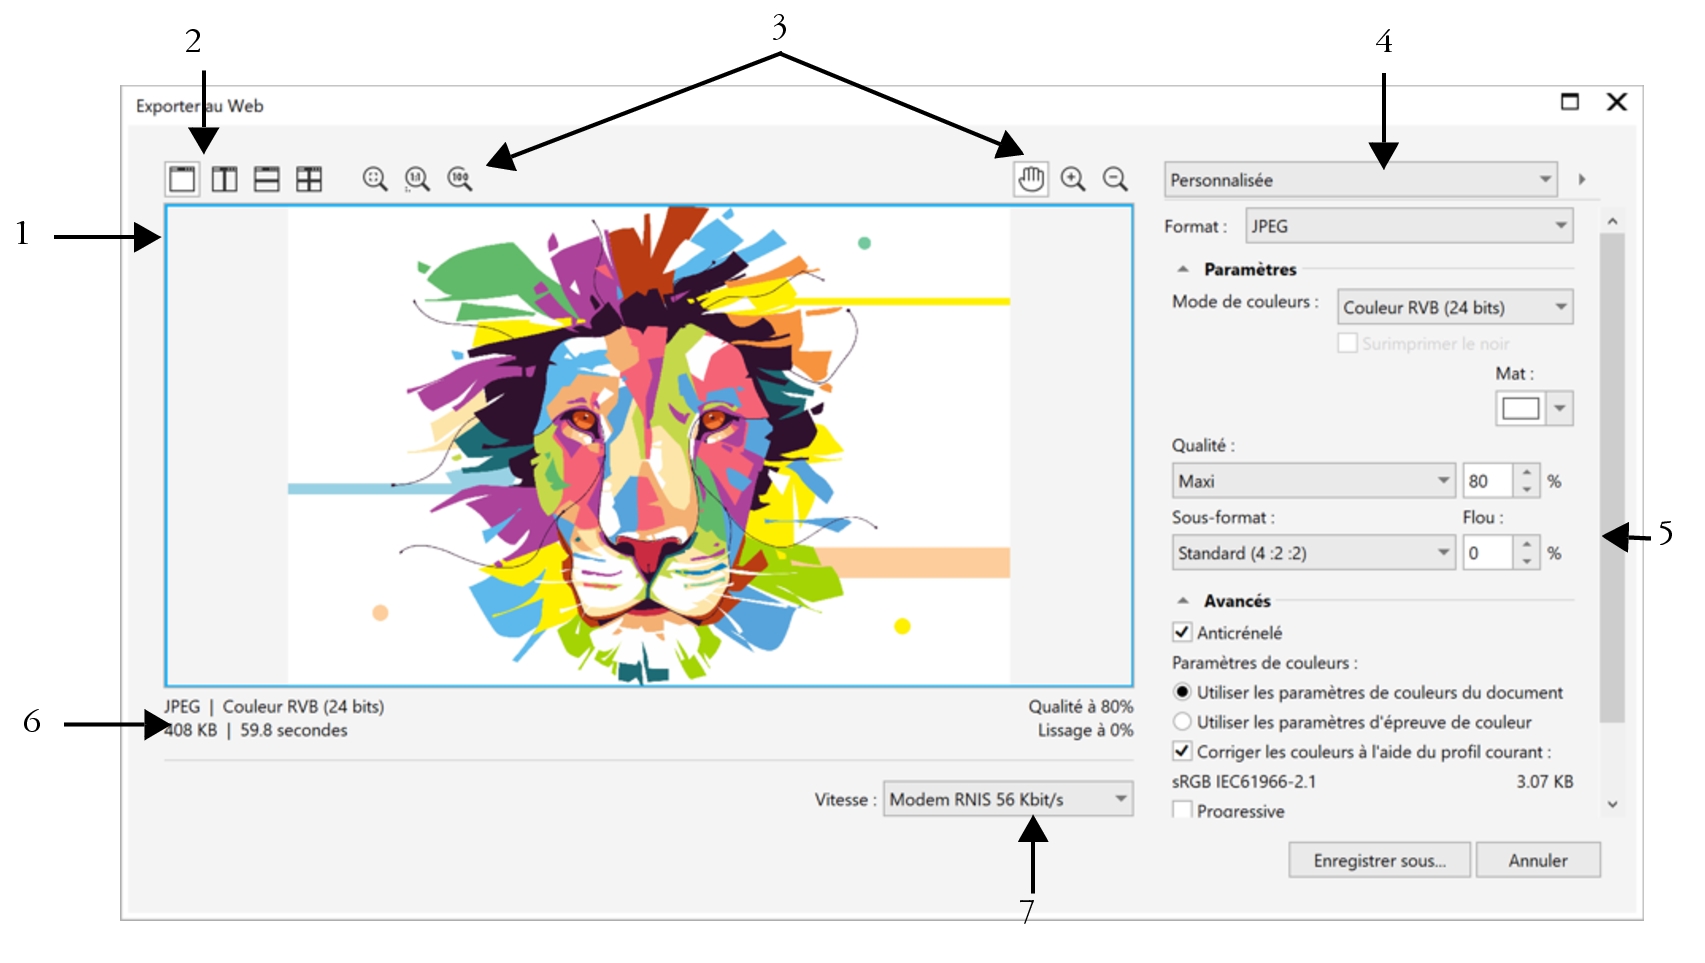Screen dimensions: 1705x963
Task: Collapse the Avancés section
Action: 1184,601
